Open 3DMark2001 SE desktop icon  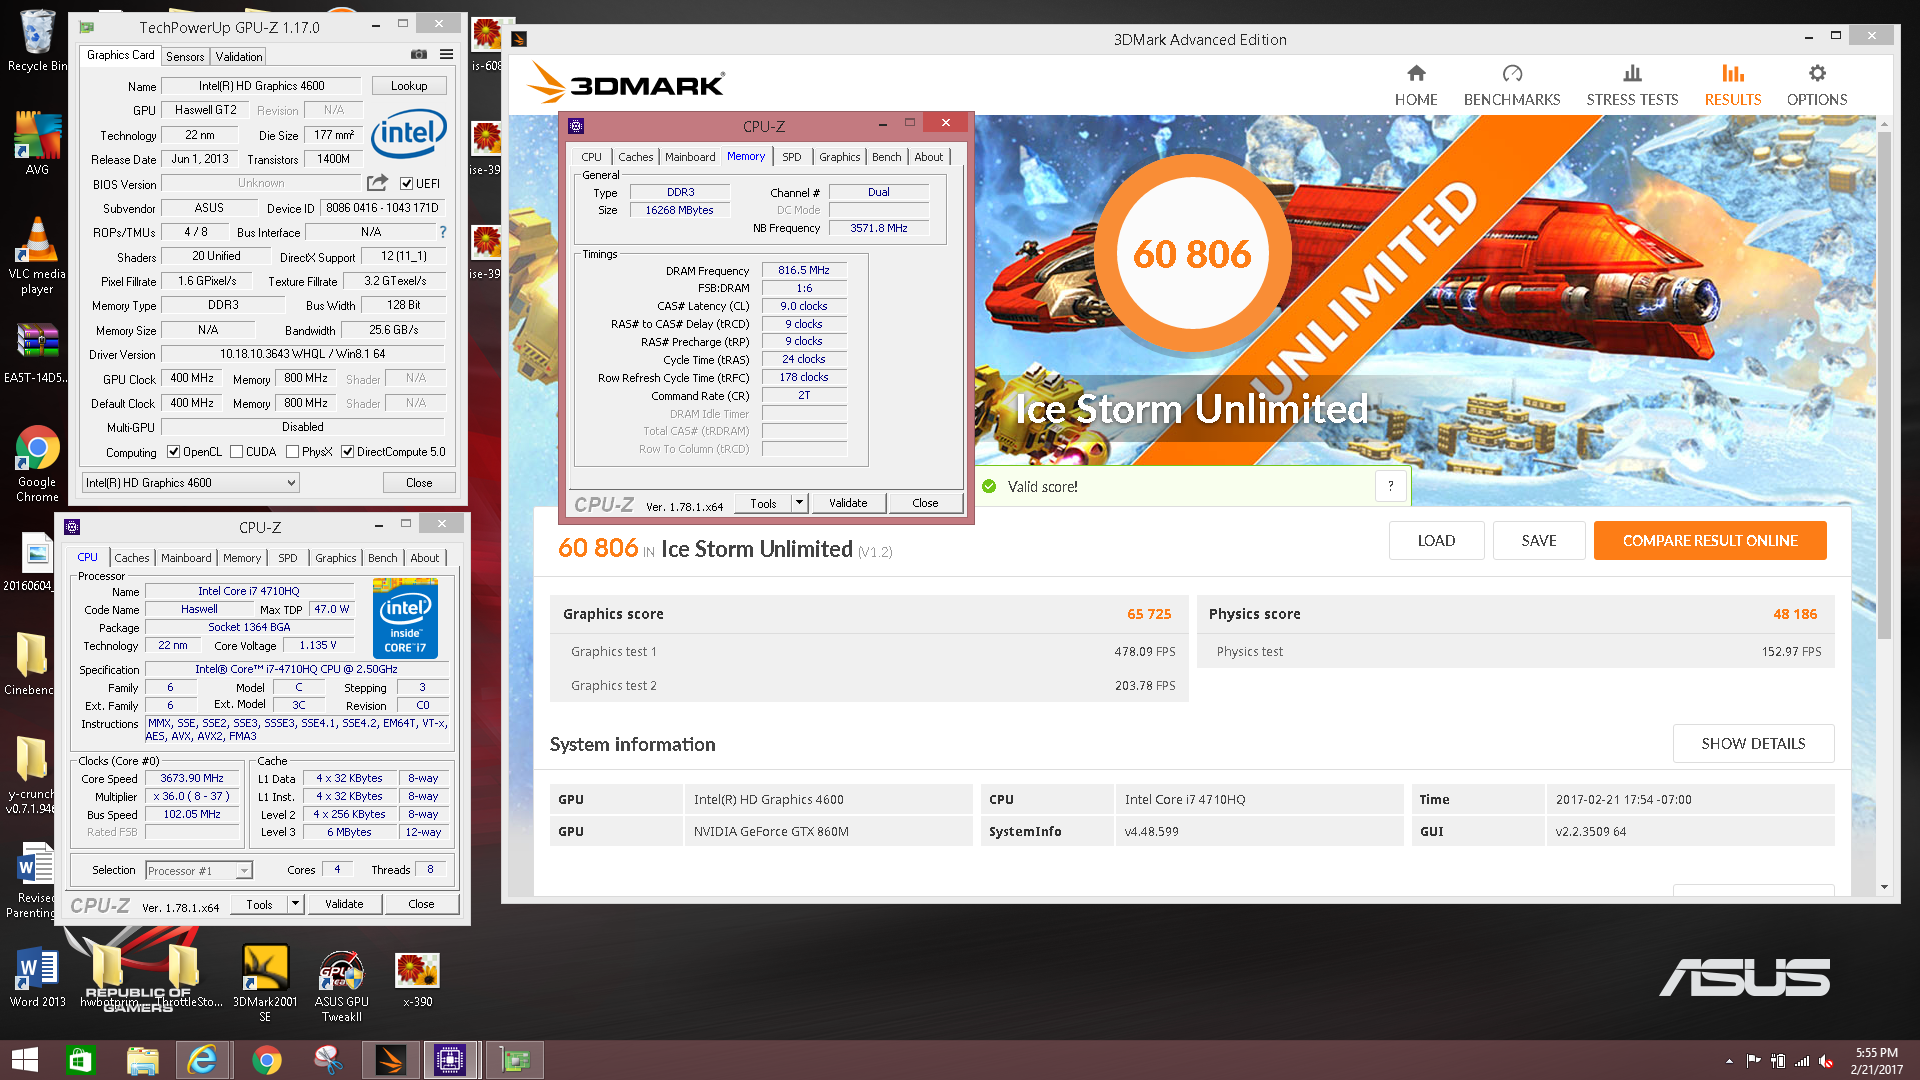(x=265, y=982)
